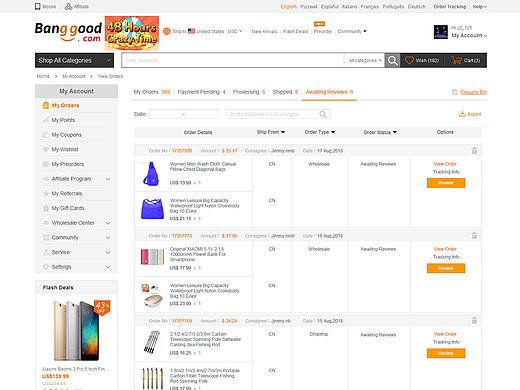The image size is (520, 390).
Task: Open the Order Tracking link
Action: pyautogui.click(x=450, y=6)
